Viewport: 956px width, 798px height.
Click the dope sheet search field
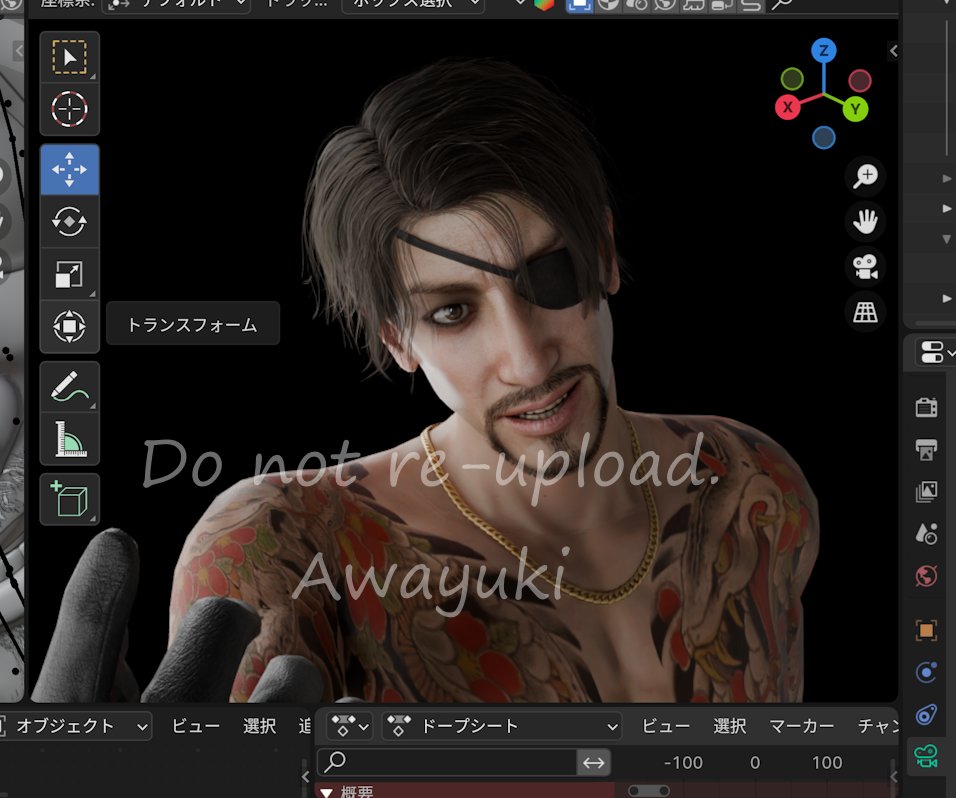coord(447,762)
